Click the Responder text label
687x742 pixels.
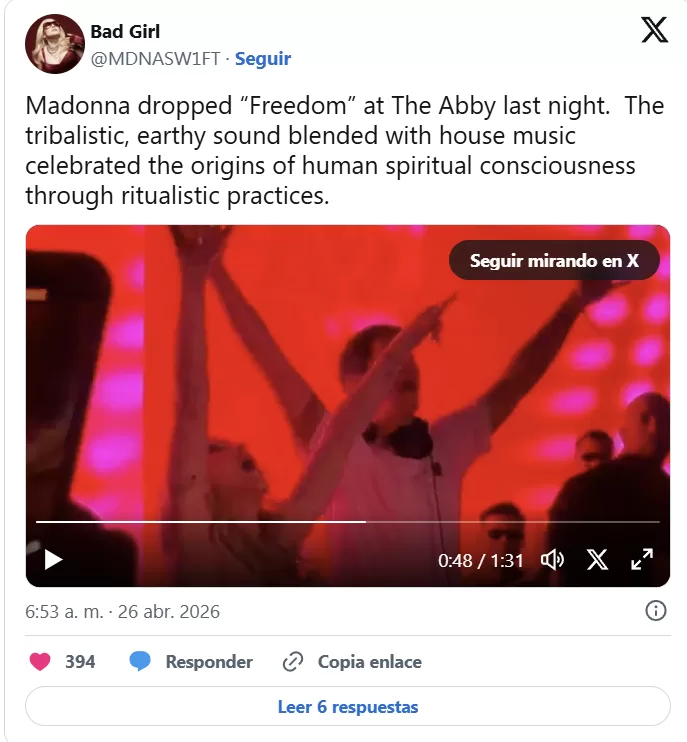(209, 662)
